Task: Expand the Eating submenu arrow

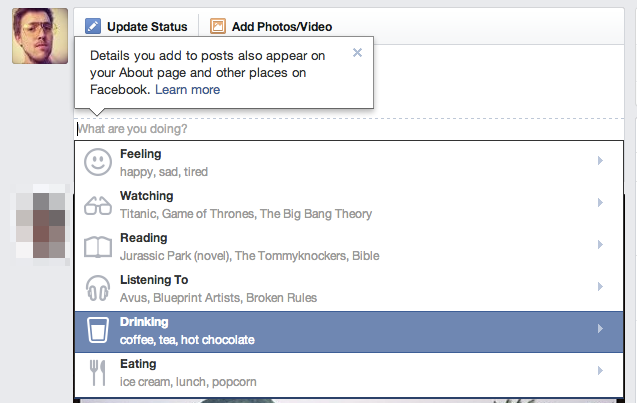Action: [x=600, y=370]
